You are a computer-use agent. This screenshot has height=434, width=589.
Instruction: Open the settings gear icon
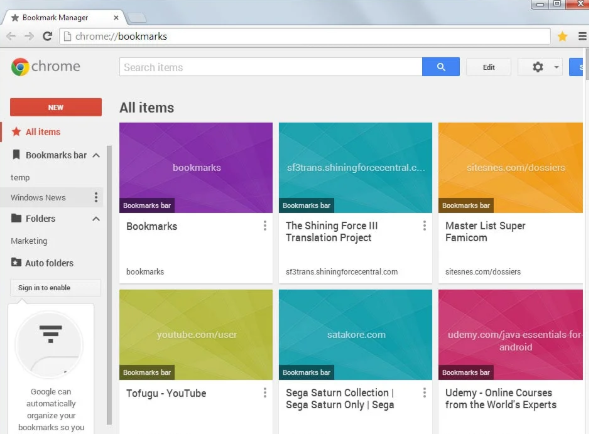pos(538,67)
